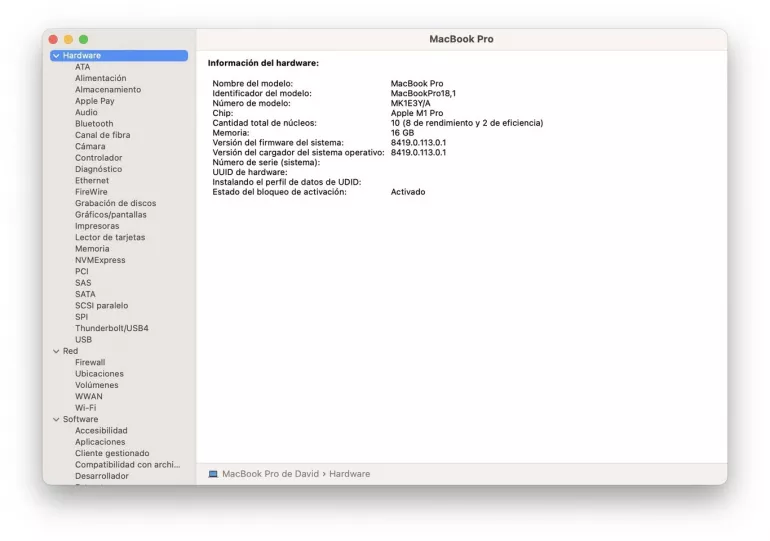This screenshot has height=541, width=770.
Task: Open the Cámara sidebar item
Action: coord(90,146)
